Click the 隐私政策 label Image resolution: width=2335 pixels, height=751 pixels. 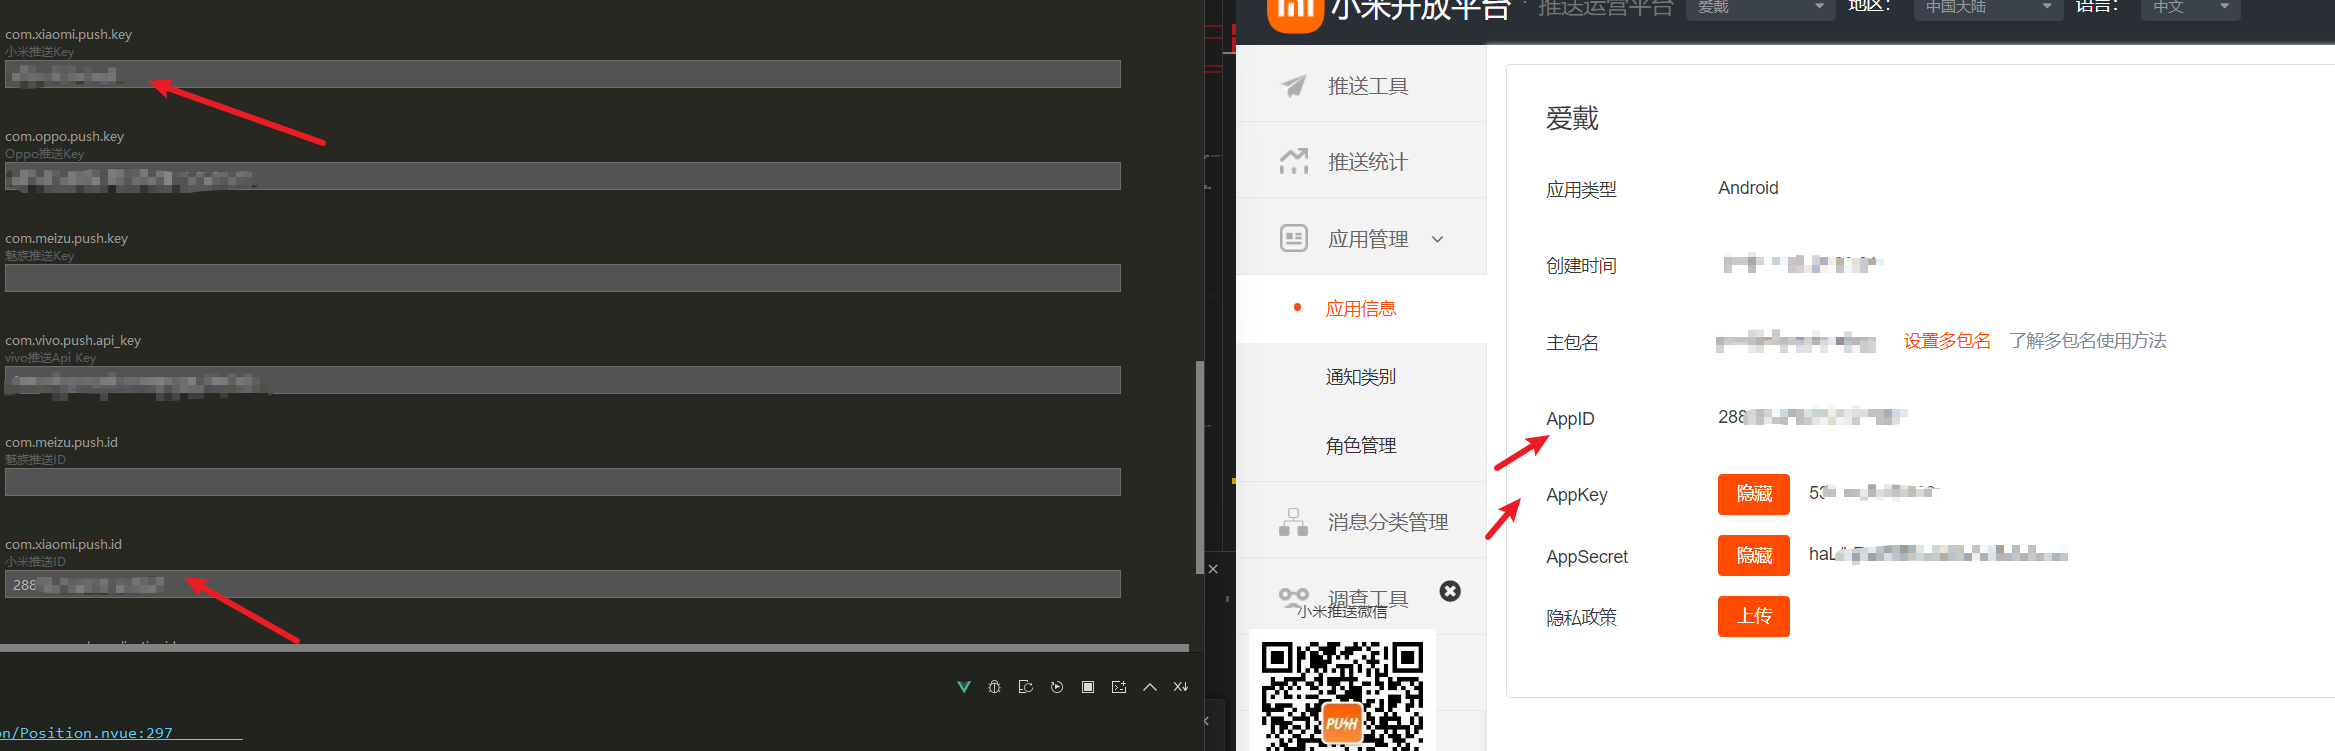[1581, 618]
